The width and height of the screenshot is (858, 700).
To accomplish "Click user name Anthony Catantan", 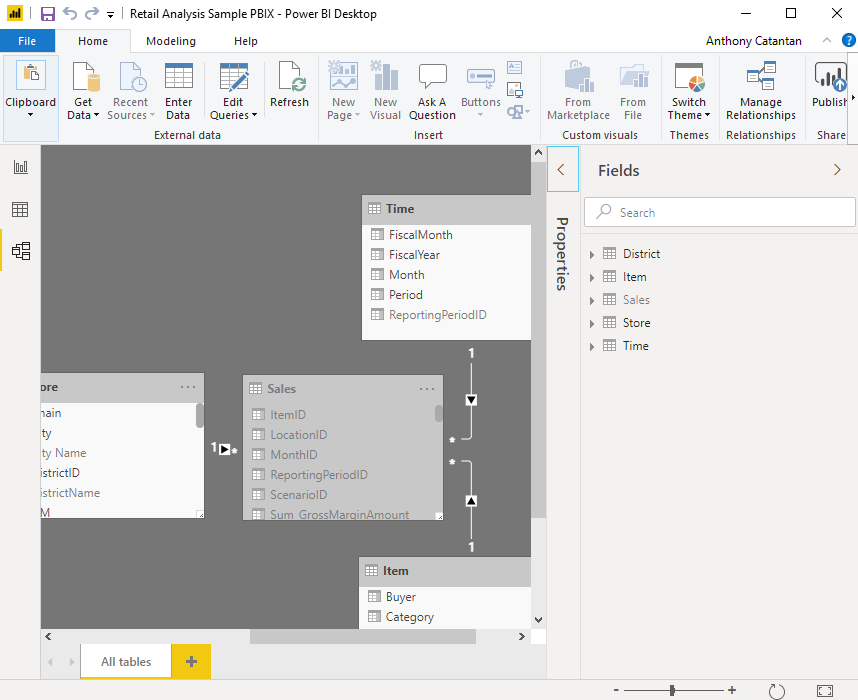I will point(753,41).
